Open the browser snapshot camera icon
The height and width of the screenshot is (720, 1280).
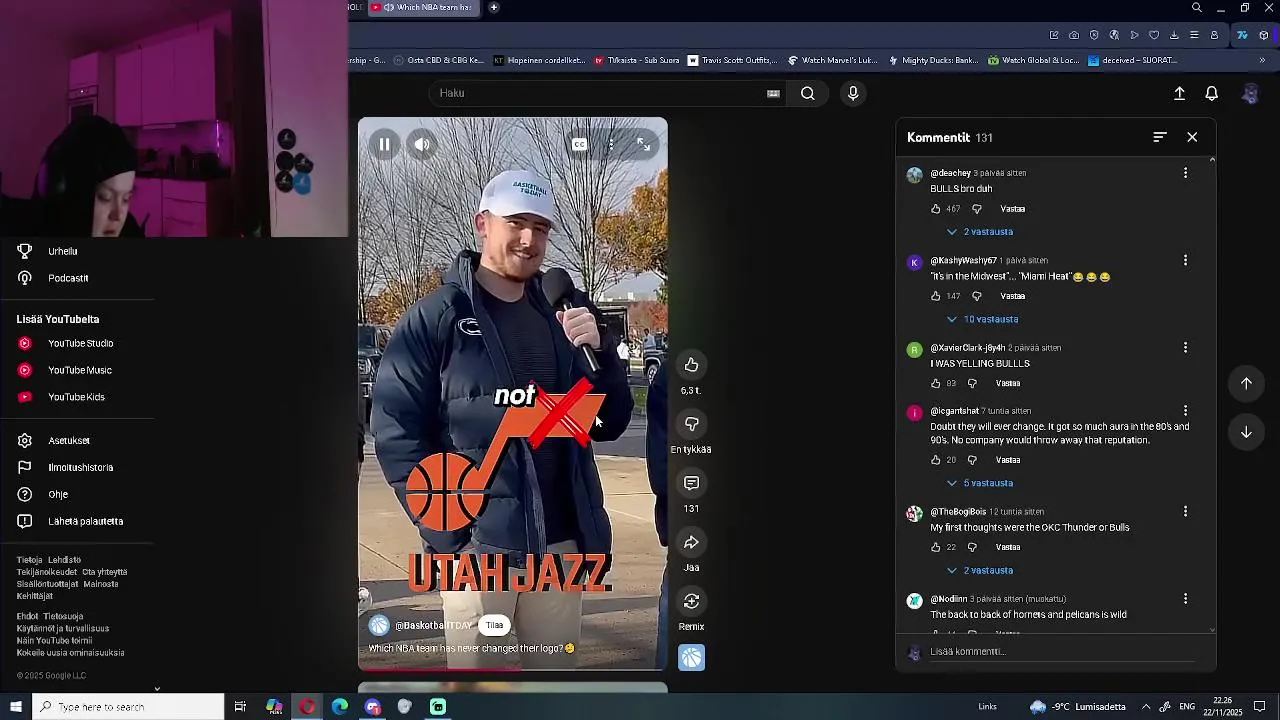coord(1074,35)
